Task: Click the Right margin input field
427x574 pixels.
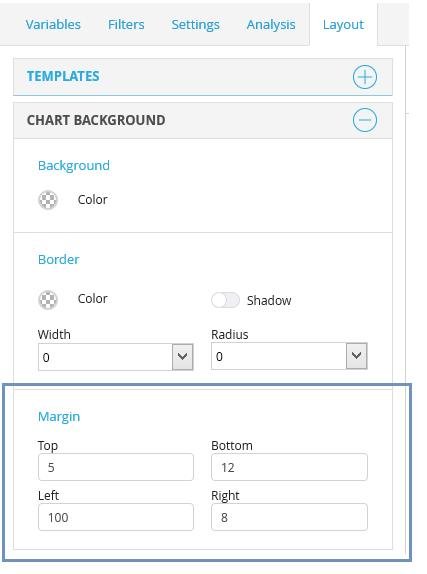Action: point(289,517)
